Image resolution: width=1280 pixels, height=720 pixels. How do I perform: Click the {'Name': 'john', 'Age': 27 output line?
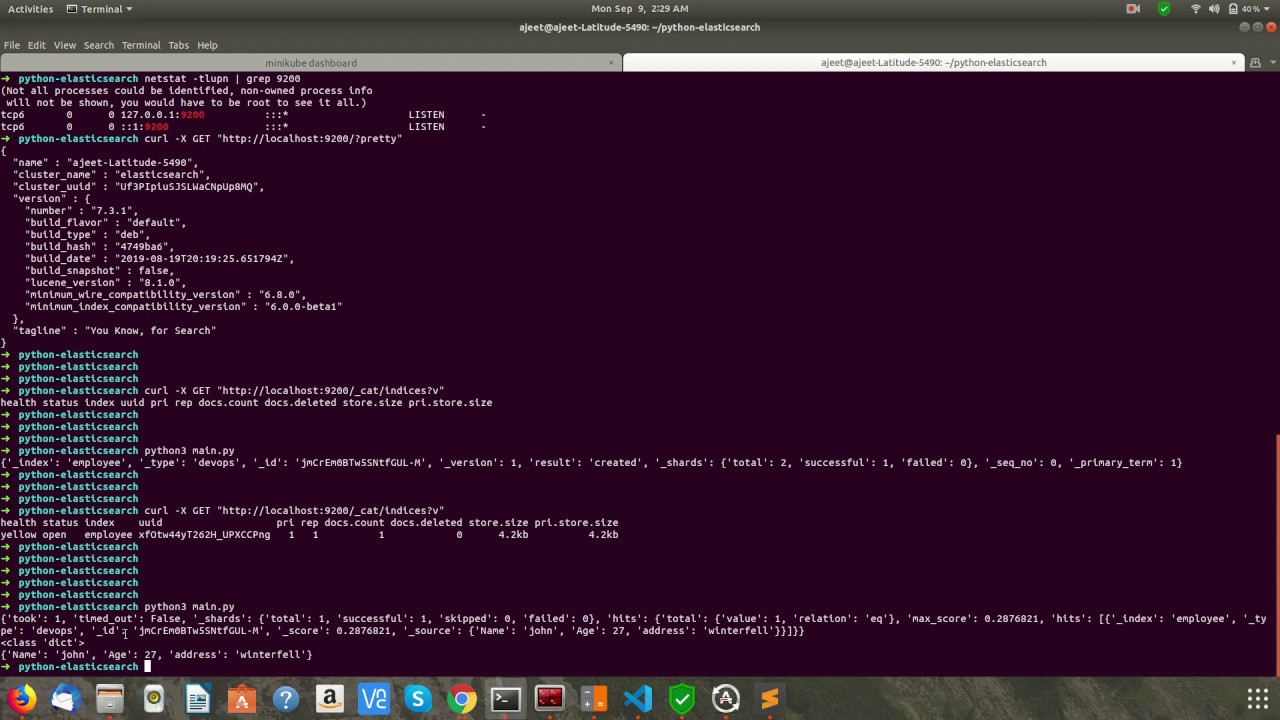[x=156, y=654]
